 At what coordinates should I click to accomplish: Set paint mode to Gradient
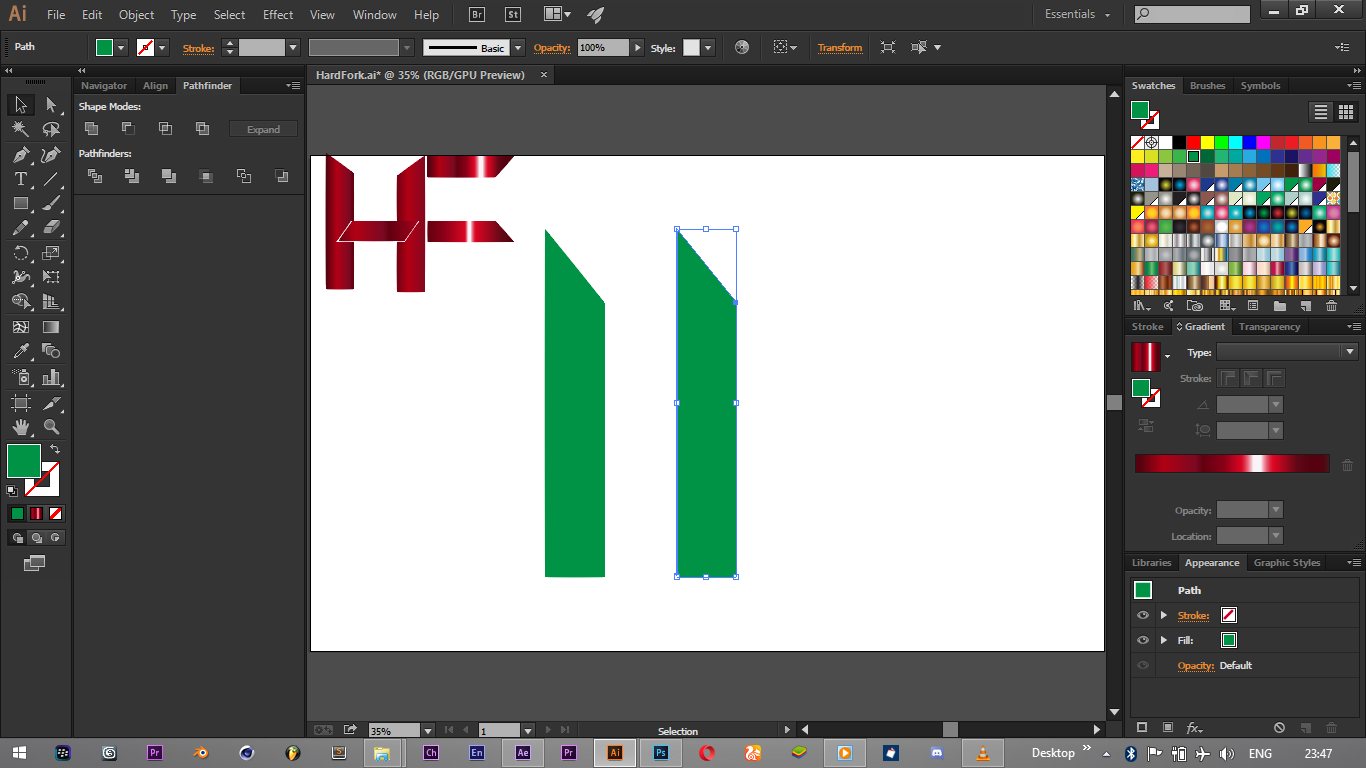(x=36, y=513)
